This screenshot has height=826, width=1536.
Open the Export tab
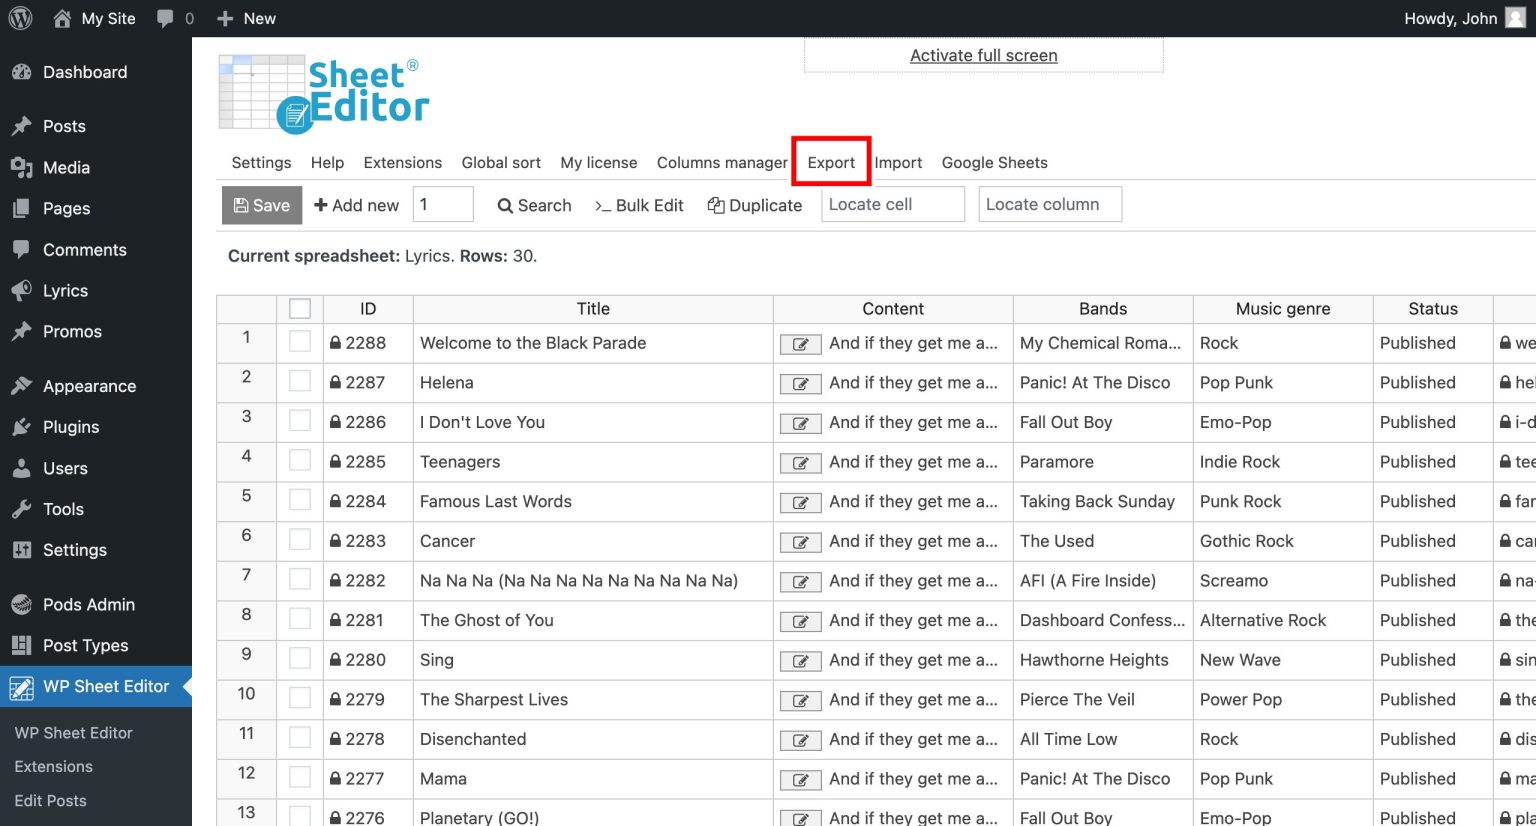[831, 162]
